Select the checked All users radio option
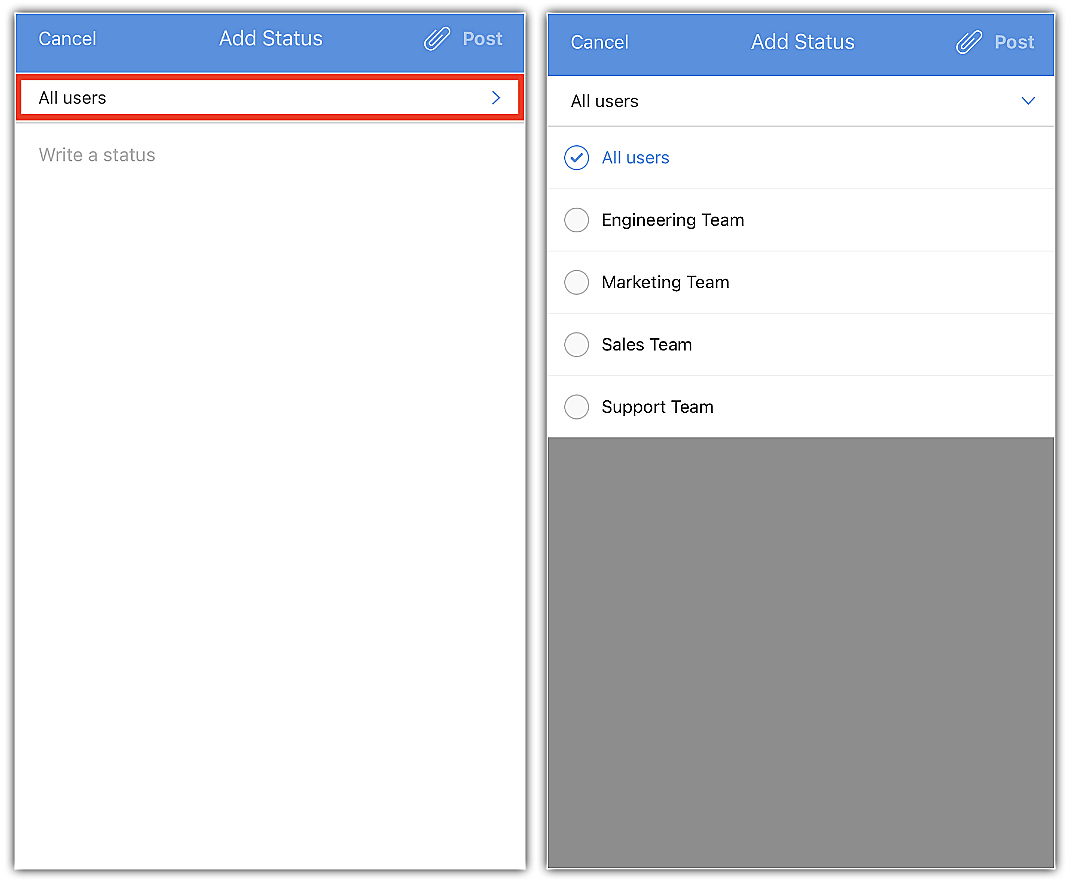The height and width of the screenshot is (884, 1072). 576,158
